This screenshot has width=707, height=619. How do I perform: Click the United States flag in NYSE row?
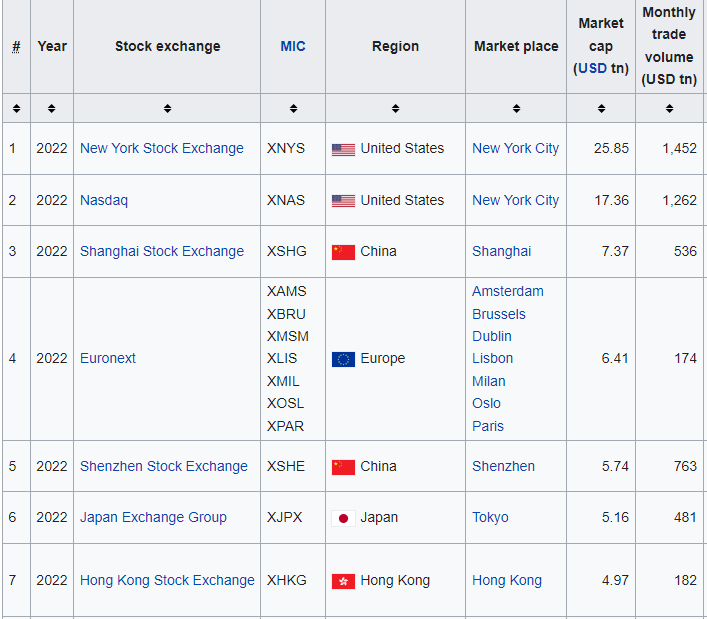coord(343,149)
